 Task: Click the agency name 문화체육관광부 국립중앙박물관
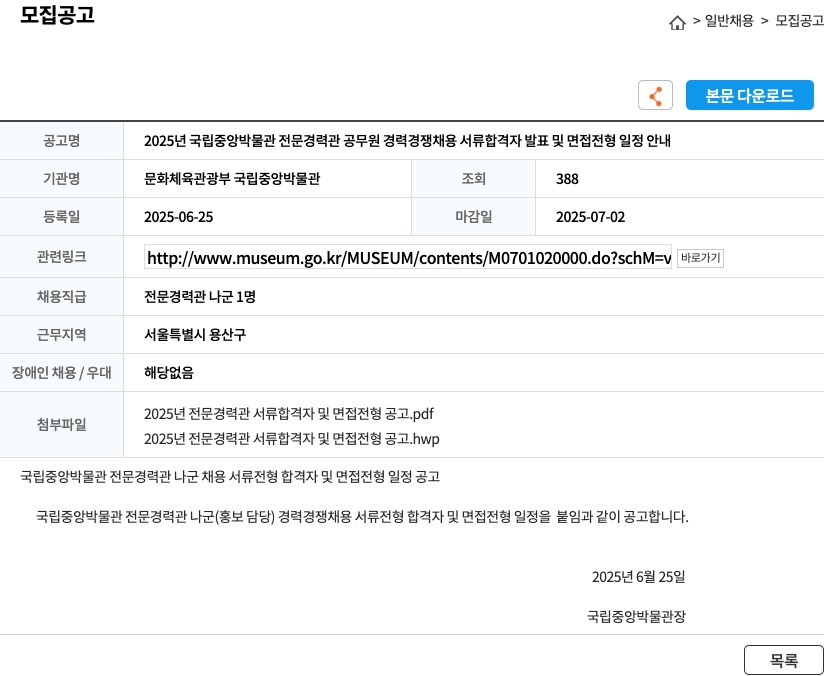[232, 179]
